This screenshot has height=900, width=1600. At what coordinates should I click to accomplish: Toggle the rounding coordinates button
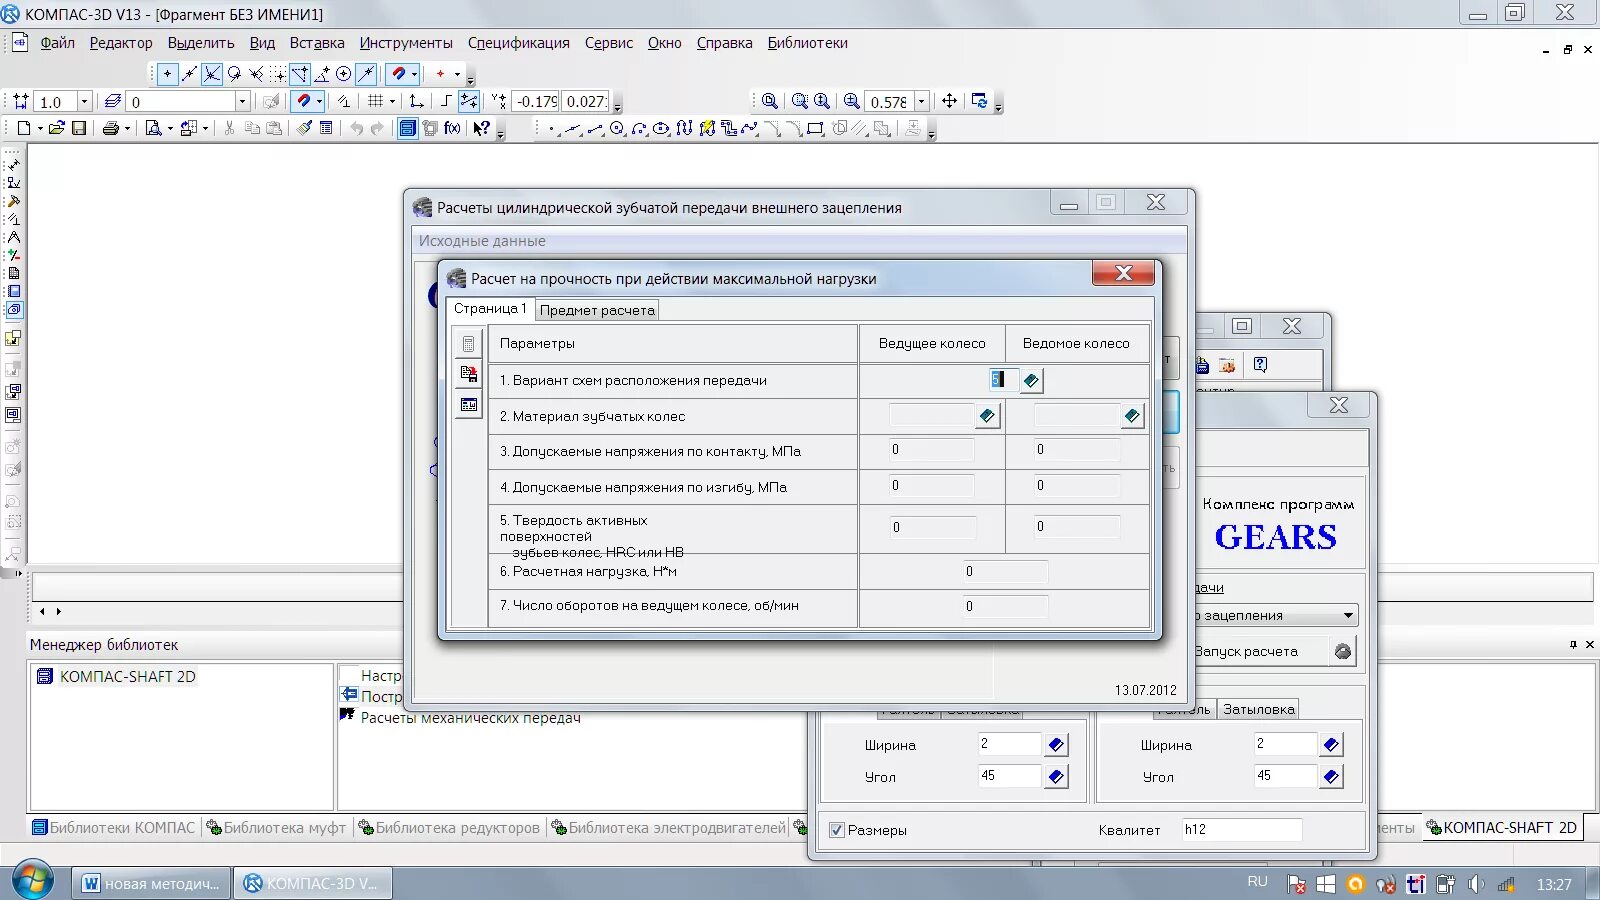(x=468, y=101)
